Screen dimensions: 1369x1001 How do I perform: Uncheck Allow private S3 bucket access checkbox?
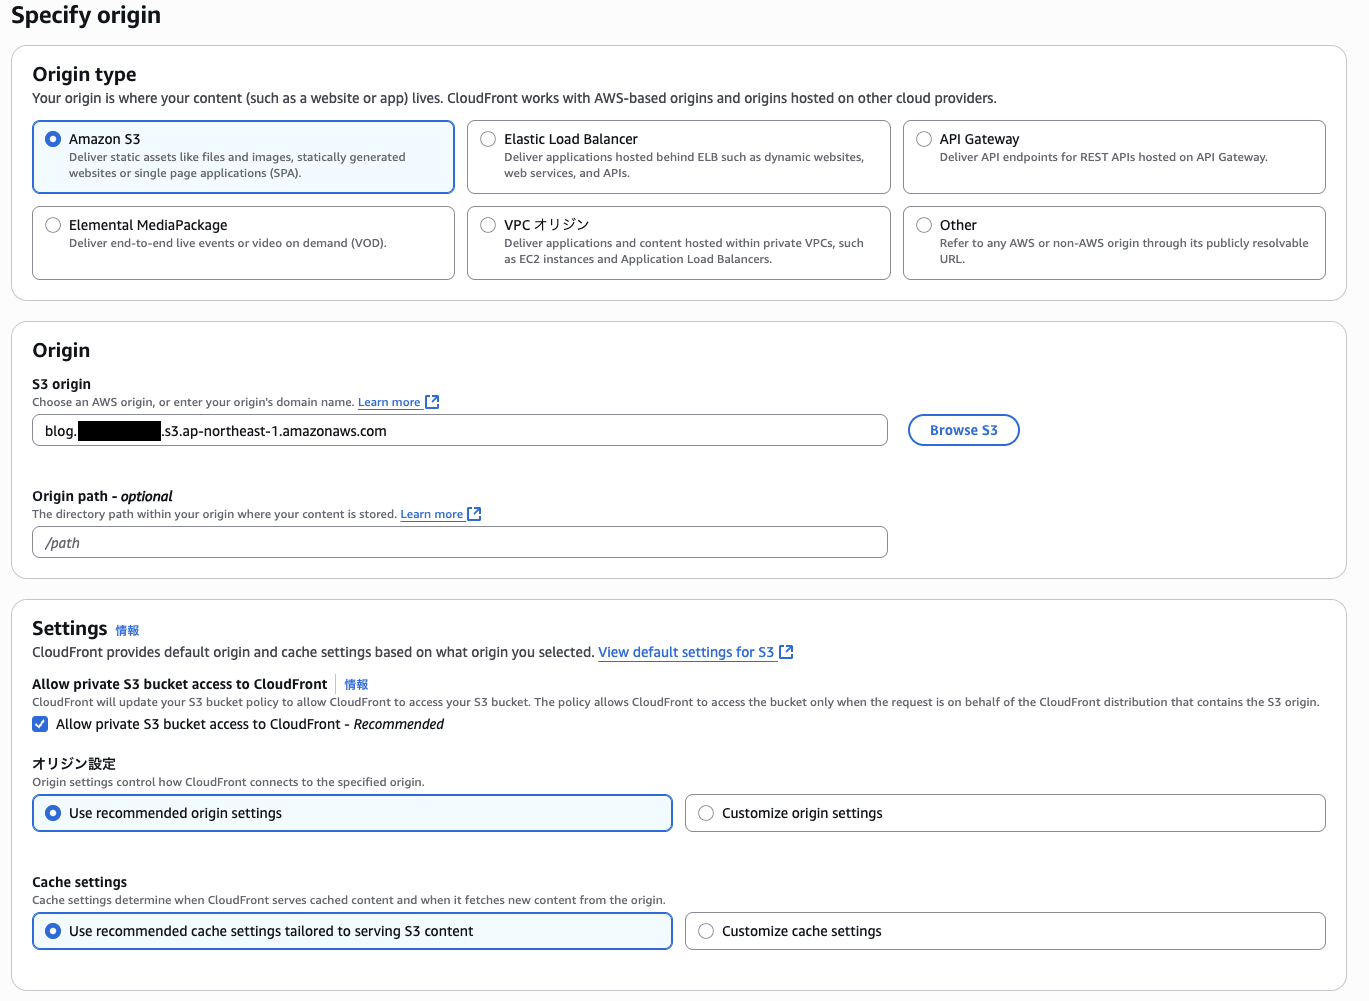click(40, 724)
